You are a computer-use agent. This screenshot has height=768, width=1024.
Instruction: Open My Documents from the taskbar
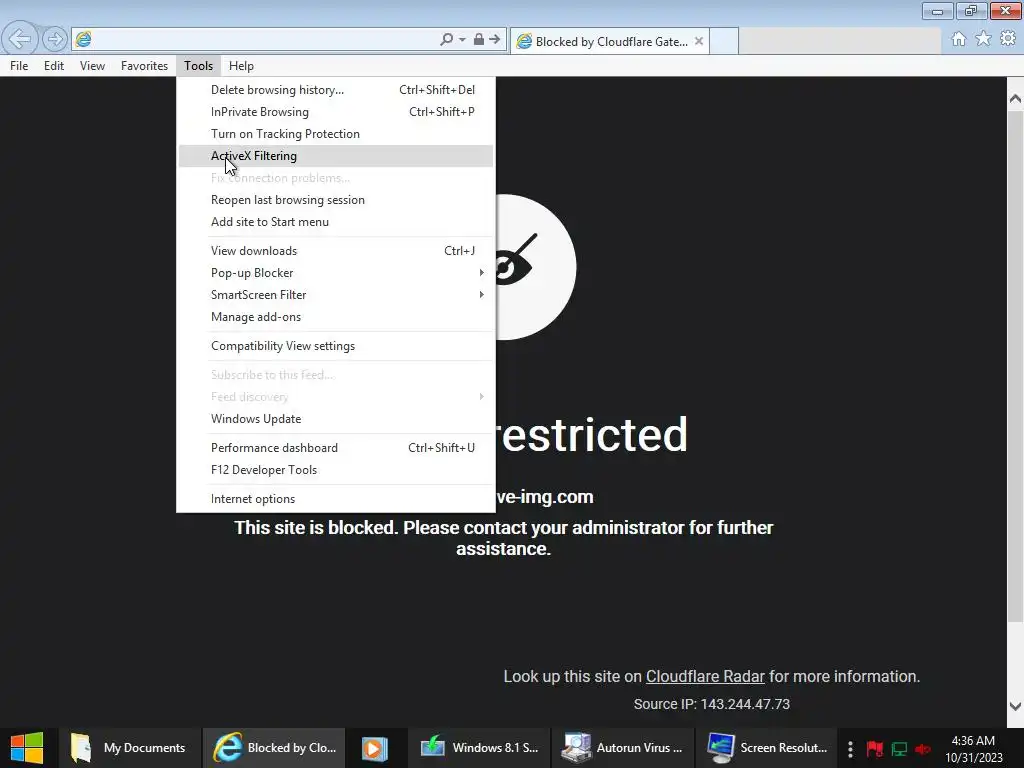click(x=128, y=748)
